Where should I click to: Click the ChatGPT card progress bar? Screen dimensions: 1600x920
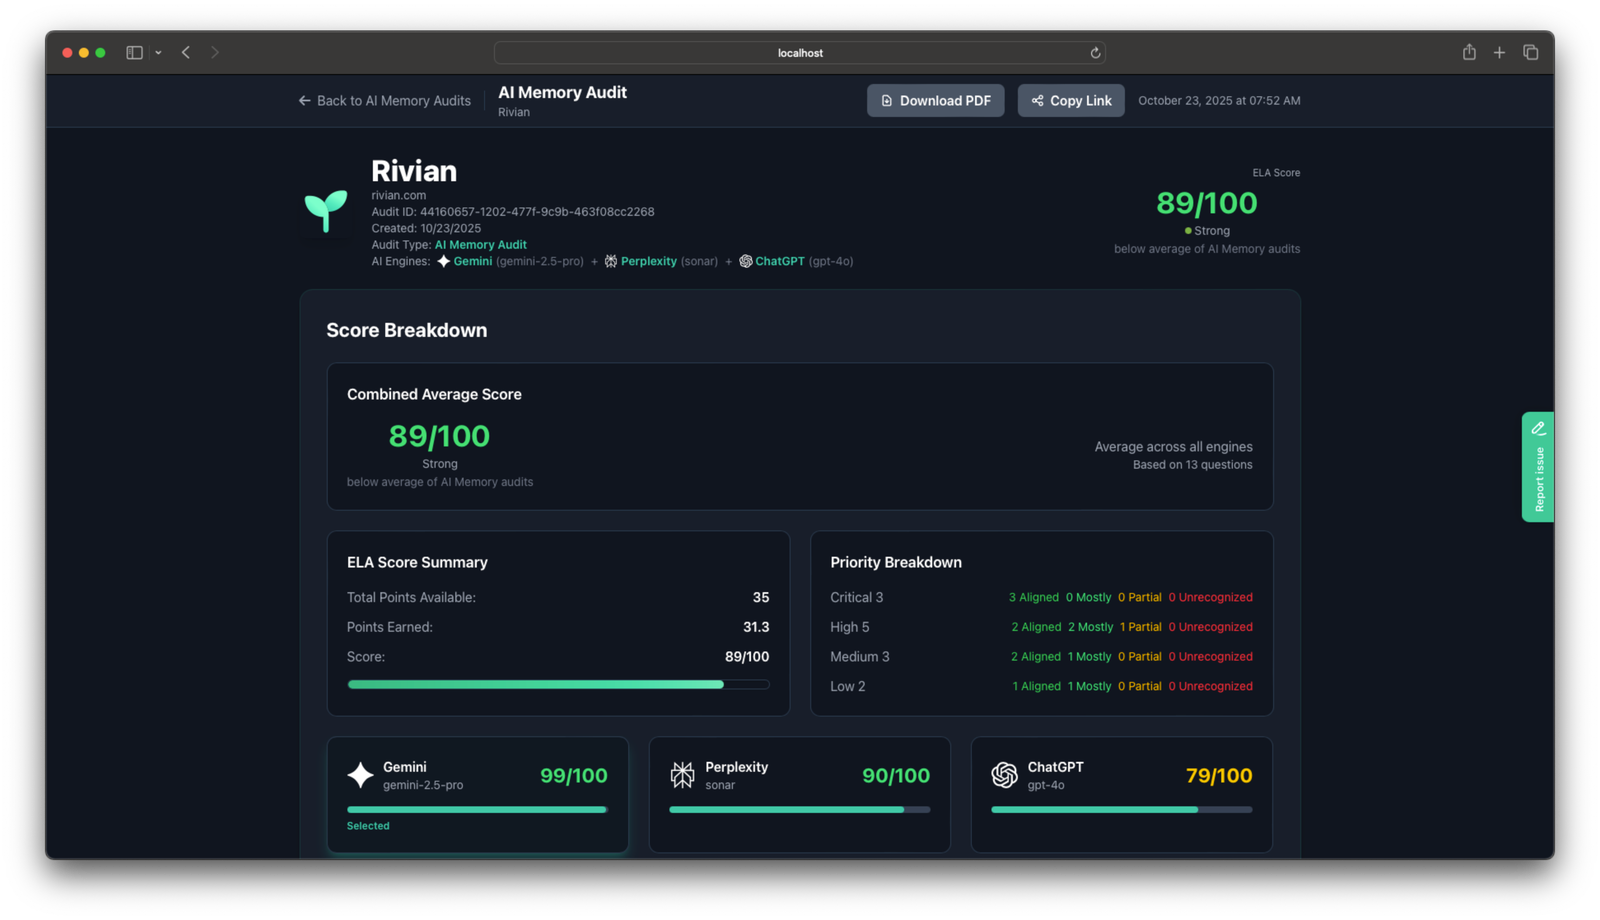tap(1122, 810)
